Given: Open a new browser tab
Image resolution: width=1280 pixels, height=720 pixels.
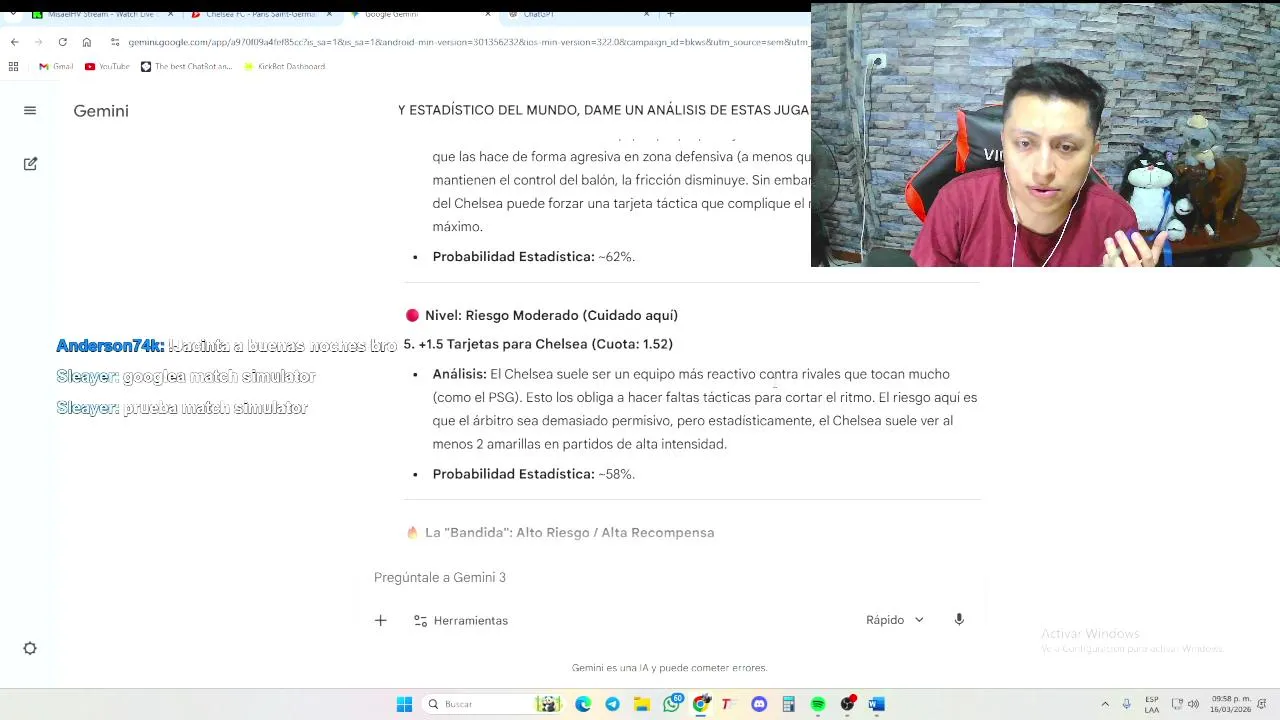Looking at the screenshot, I should coord(670,15).
